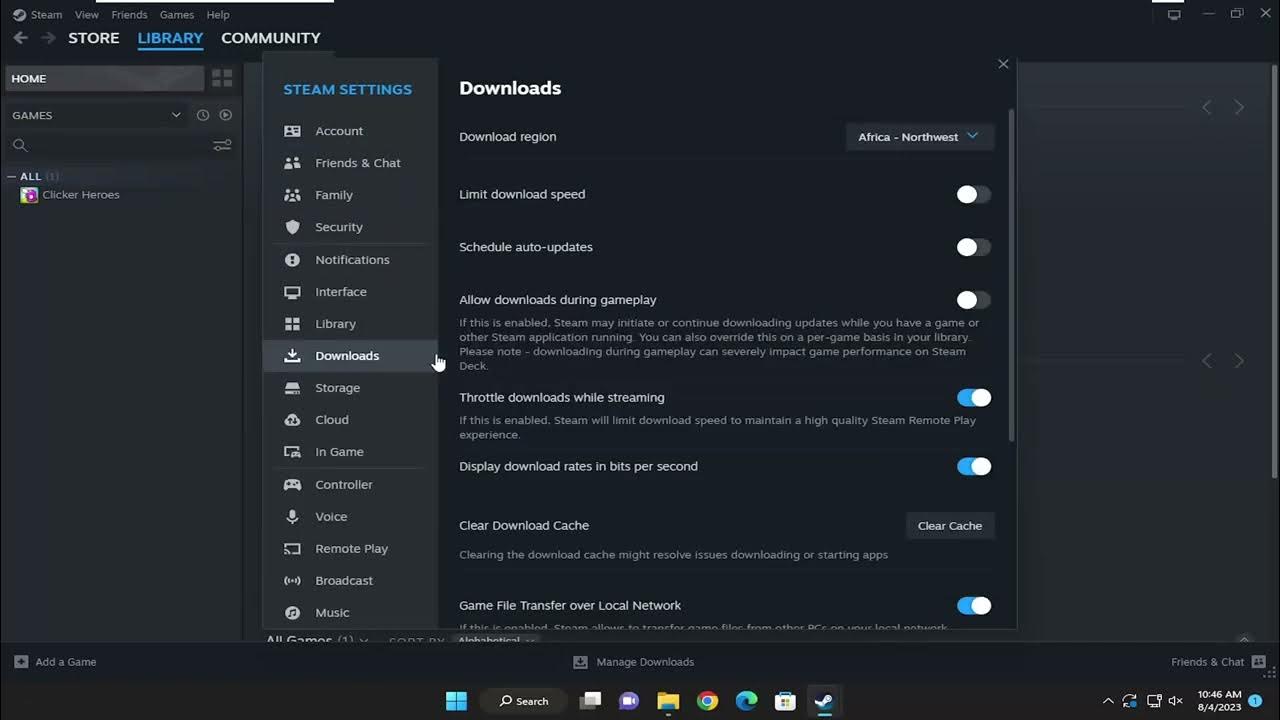Click the Family settings icon
Screen dimensions: 1280x720
pyautogui.click(x=292, y=195)
